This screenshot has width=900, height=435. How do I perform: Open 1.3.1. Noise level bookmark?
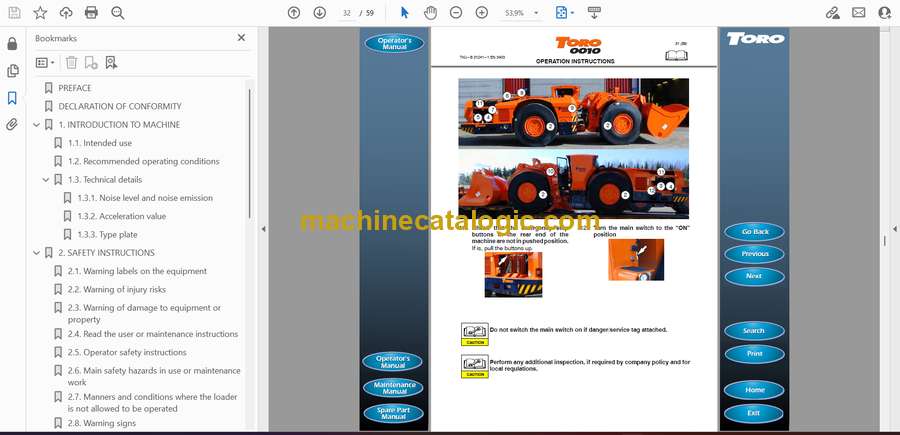pos(145,198)
